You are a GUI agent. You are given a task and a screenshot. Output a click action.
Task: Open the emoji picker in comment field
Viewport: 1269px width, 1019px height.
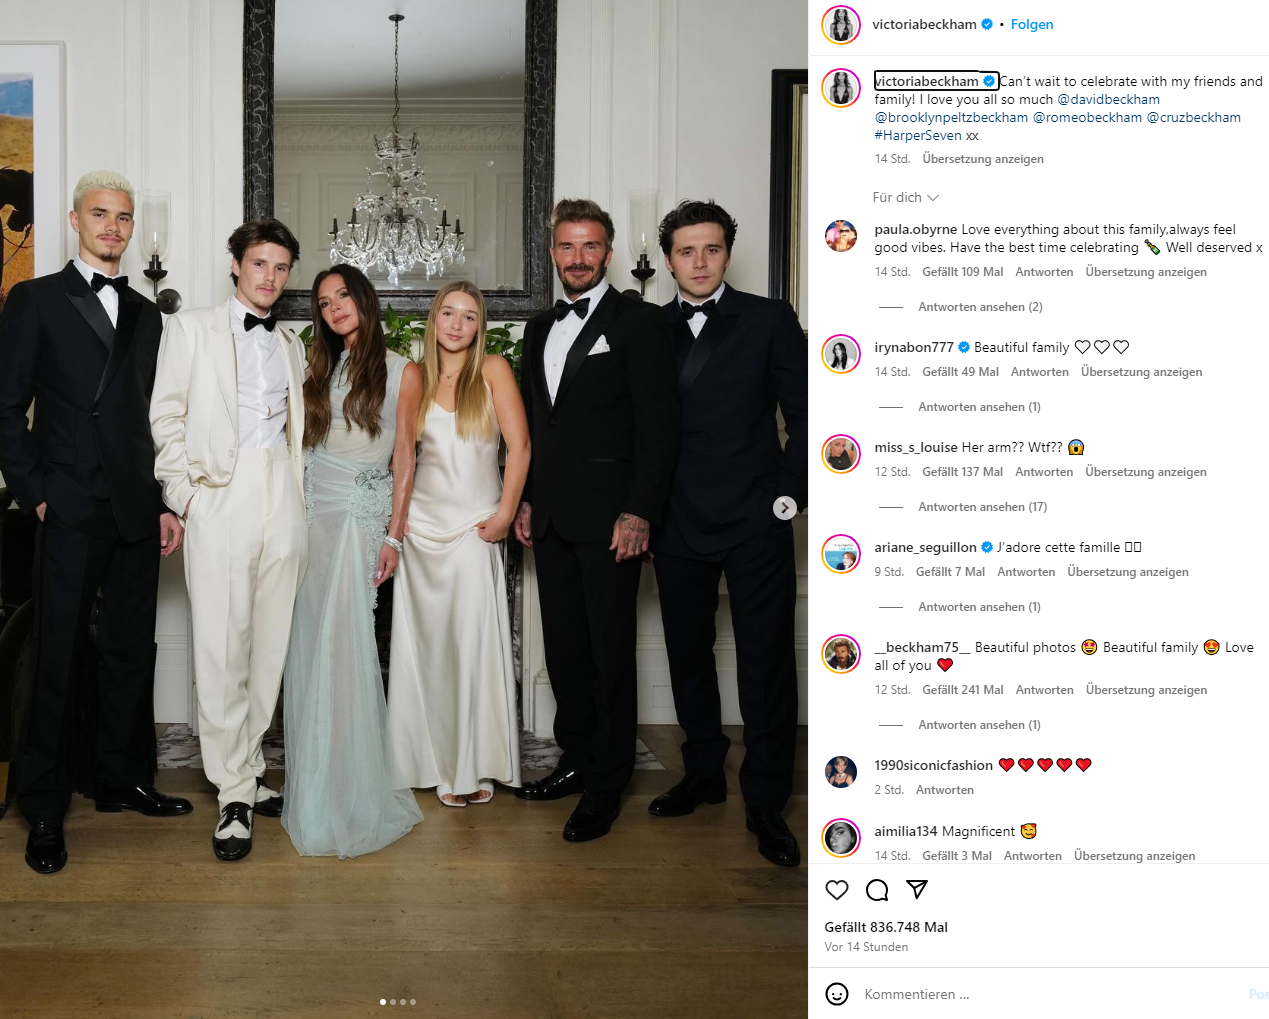(837, 994)
